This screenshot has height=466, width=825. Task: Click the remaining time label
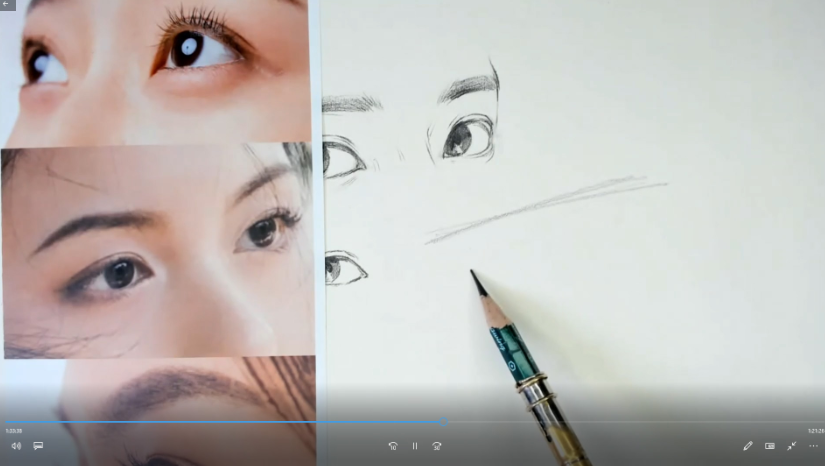point(816,431)
